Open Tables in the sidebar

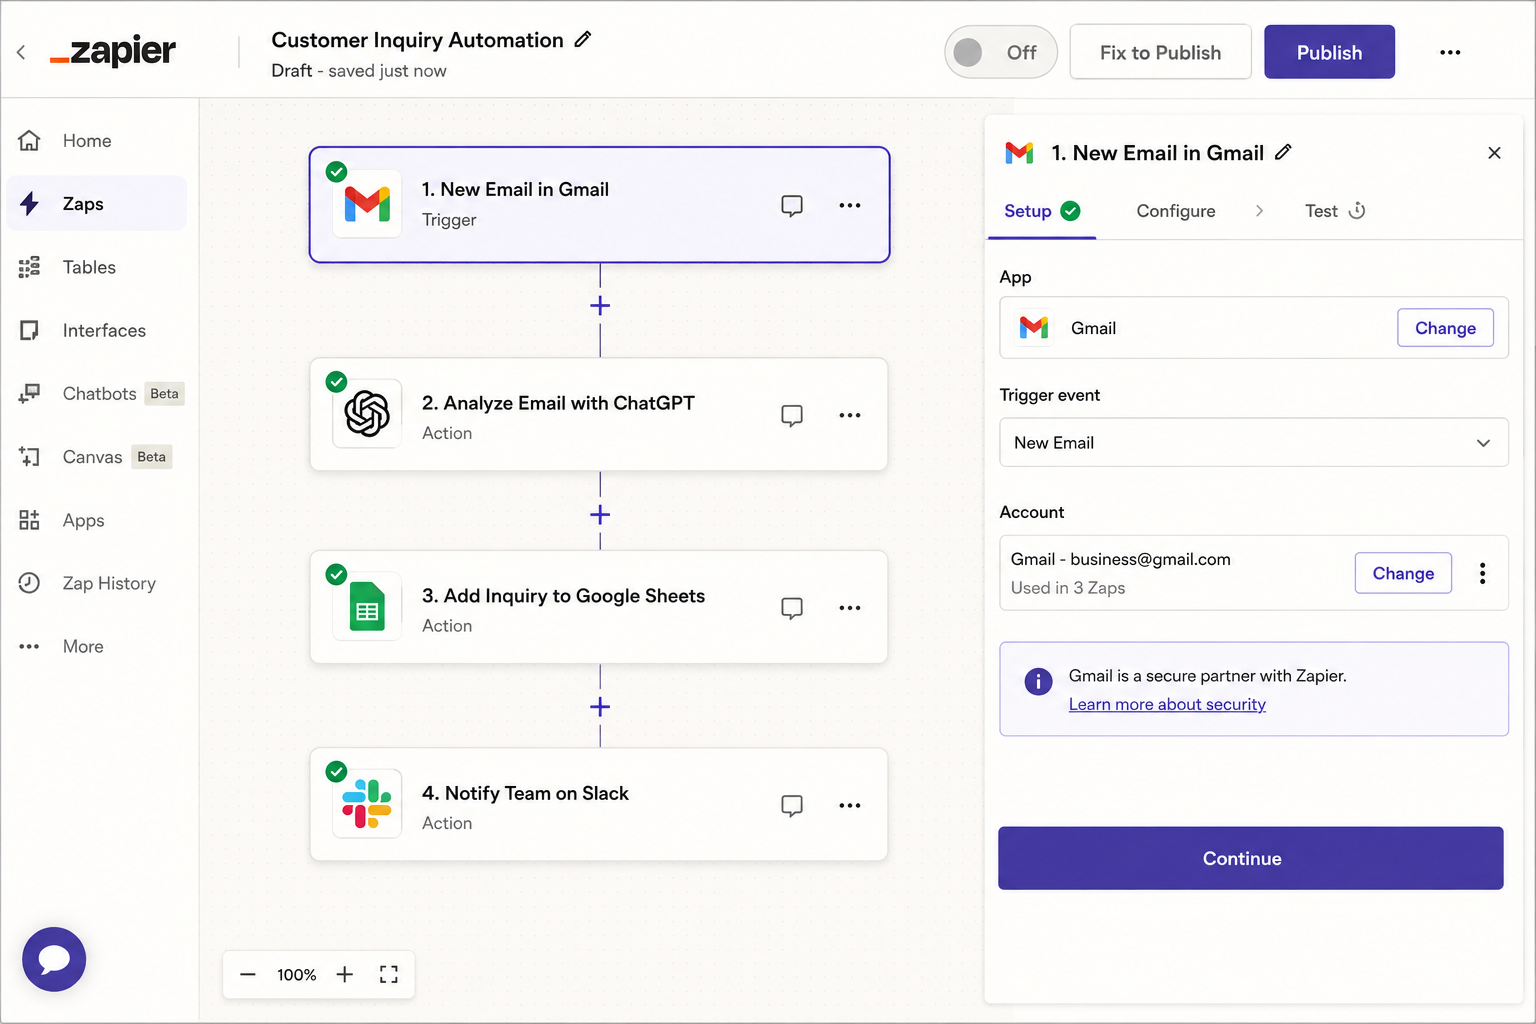pyautogui.click(x=96, y=267)
